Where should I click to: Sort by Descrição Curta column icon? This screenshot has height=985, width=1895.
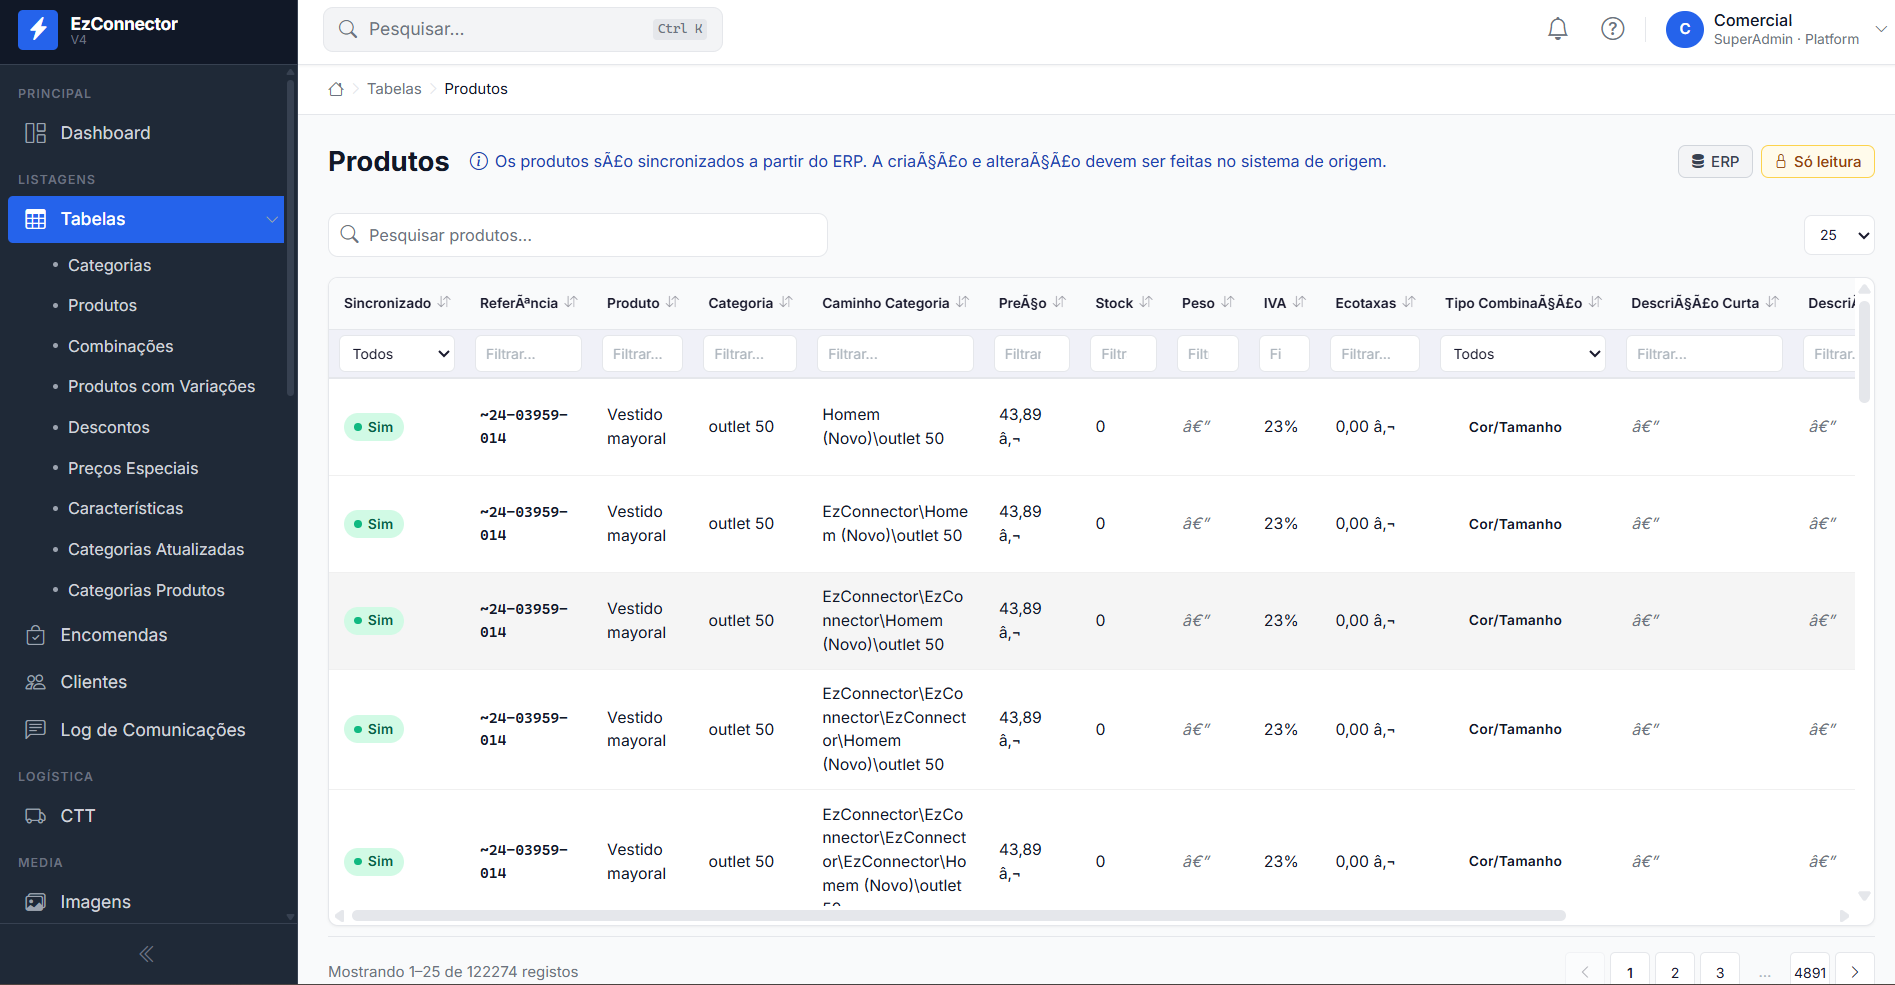(x=1773, y=302)
